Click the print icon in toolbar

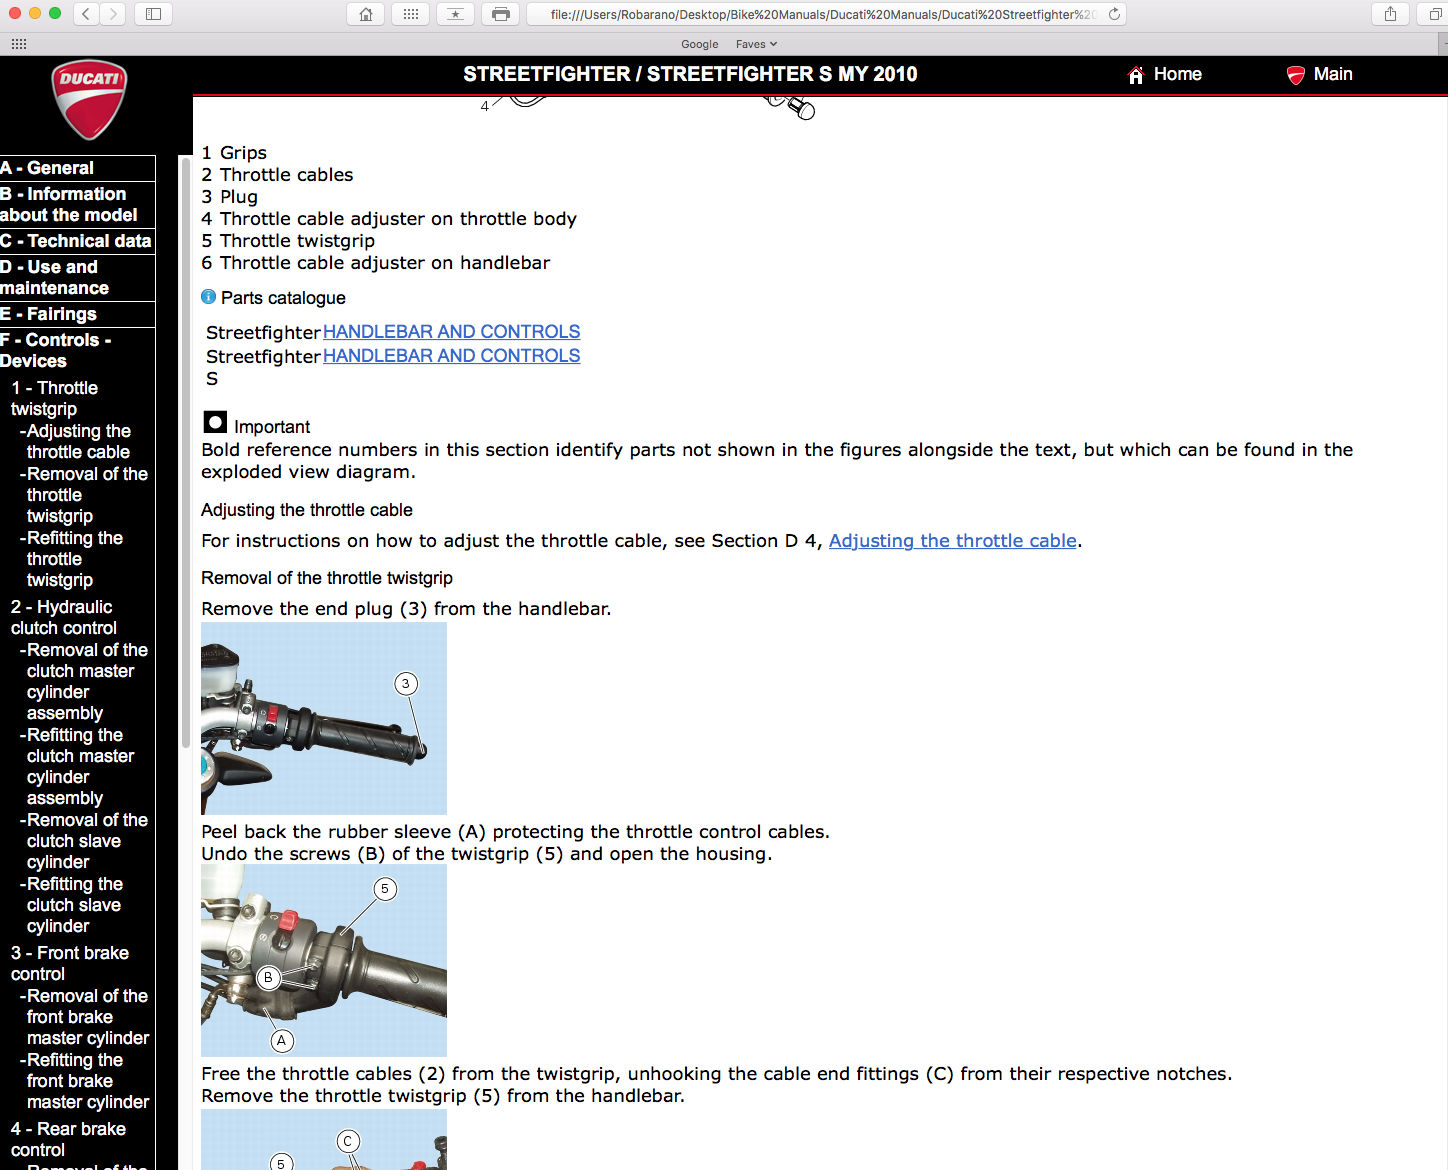pyautogui.click(x=501, y=14)
